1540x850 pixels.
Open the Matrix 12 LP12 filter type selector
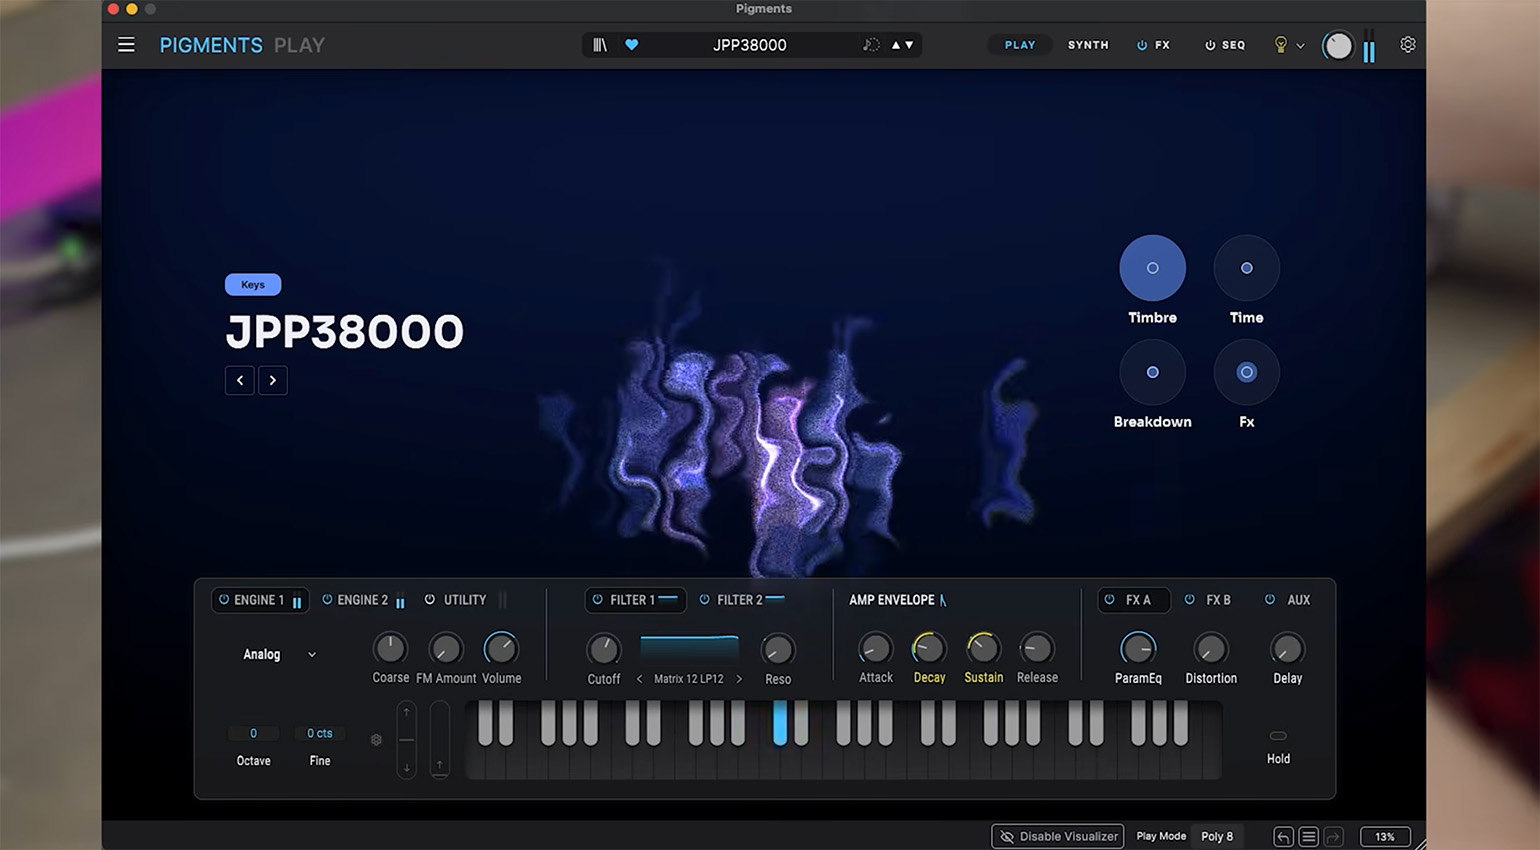click(x=689, y=679)
